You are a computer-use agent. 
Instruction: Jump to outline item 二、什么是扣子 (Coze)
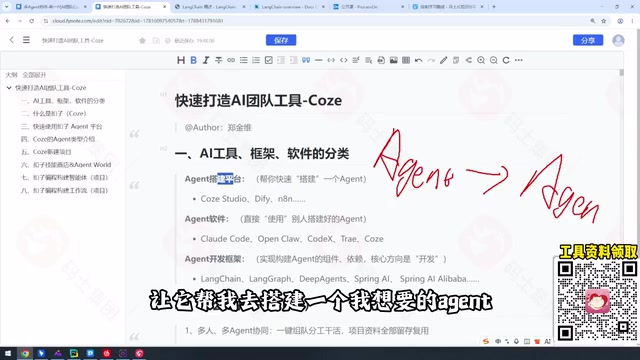tap(53, 113)
